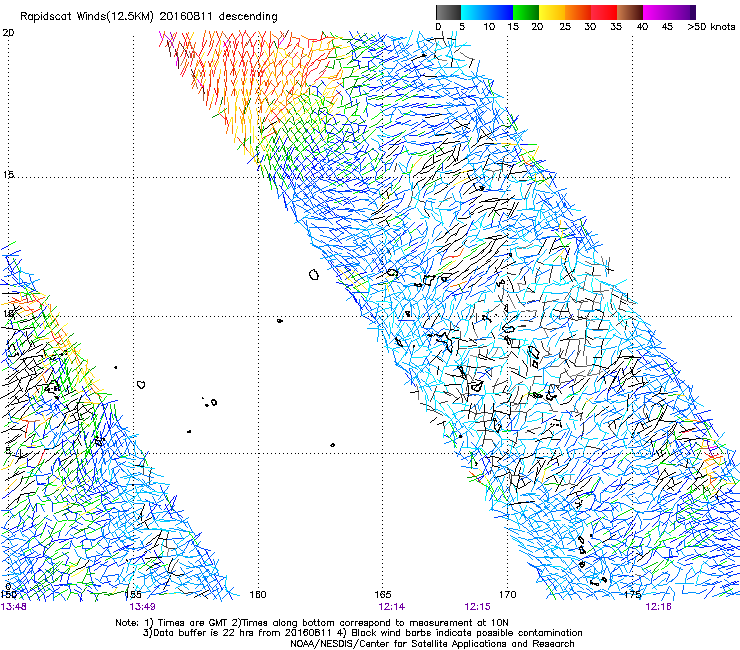
Task: Select the latitude axis label '20'
Action: [8, 33]
